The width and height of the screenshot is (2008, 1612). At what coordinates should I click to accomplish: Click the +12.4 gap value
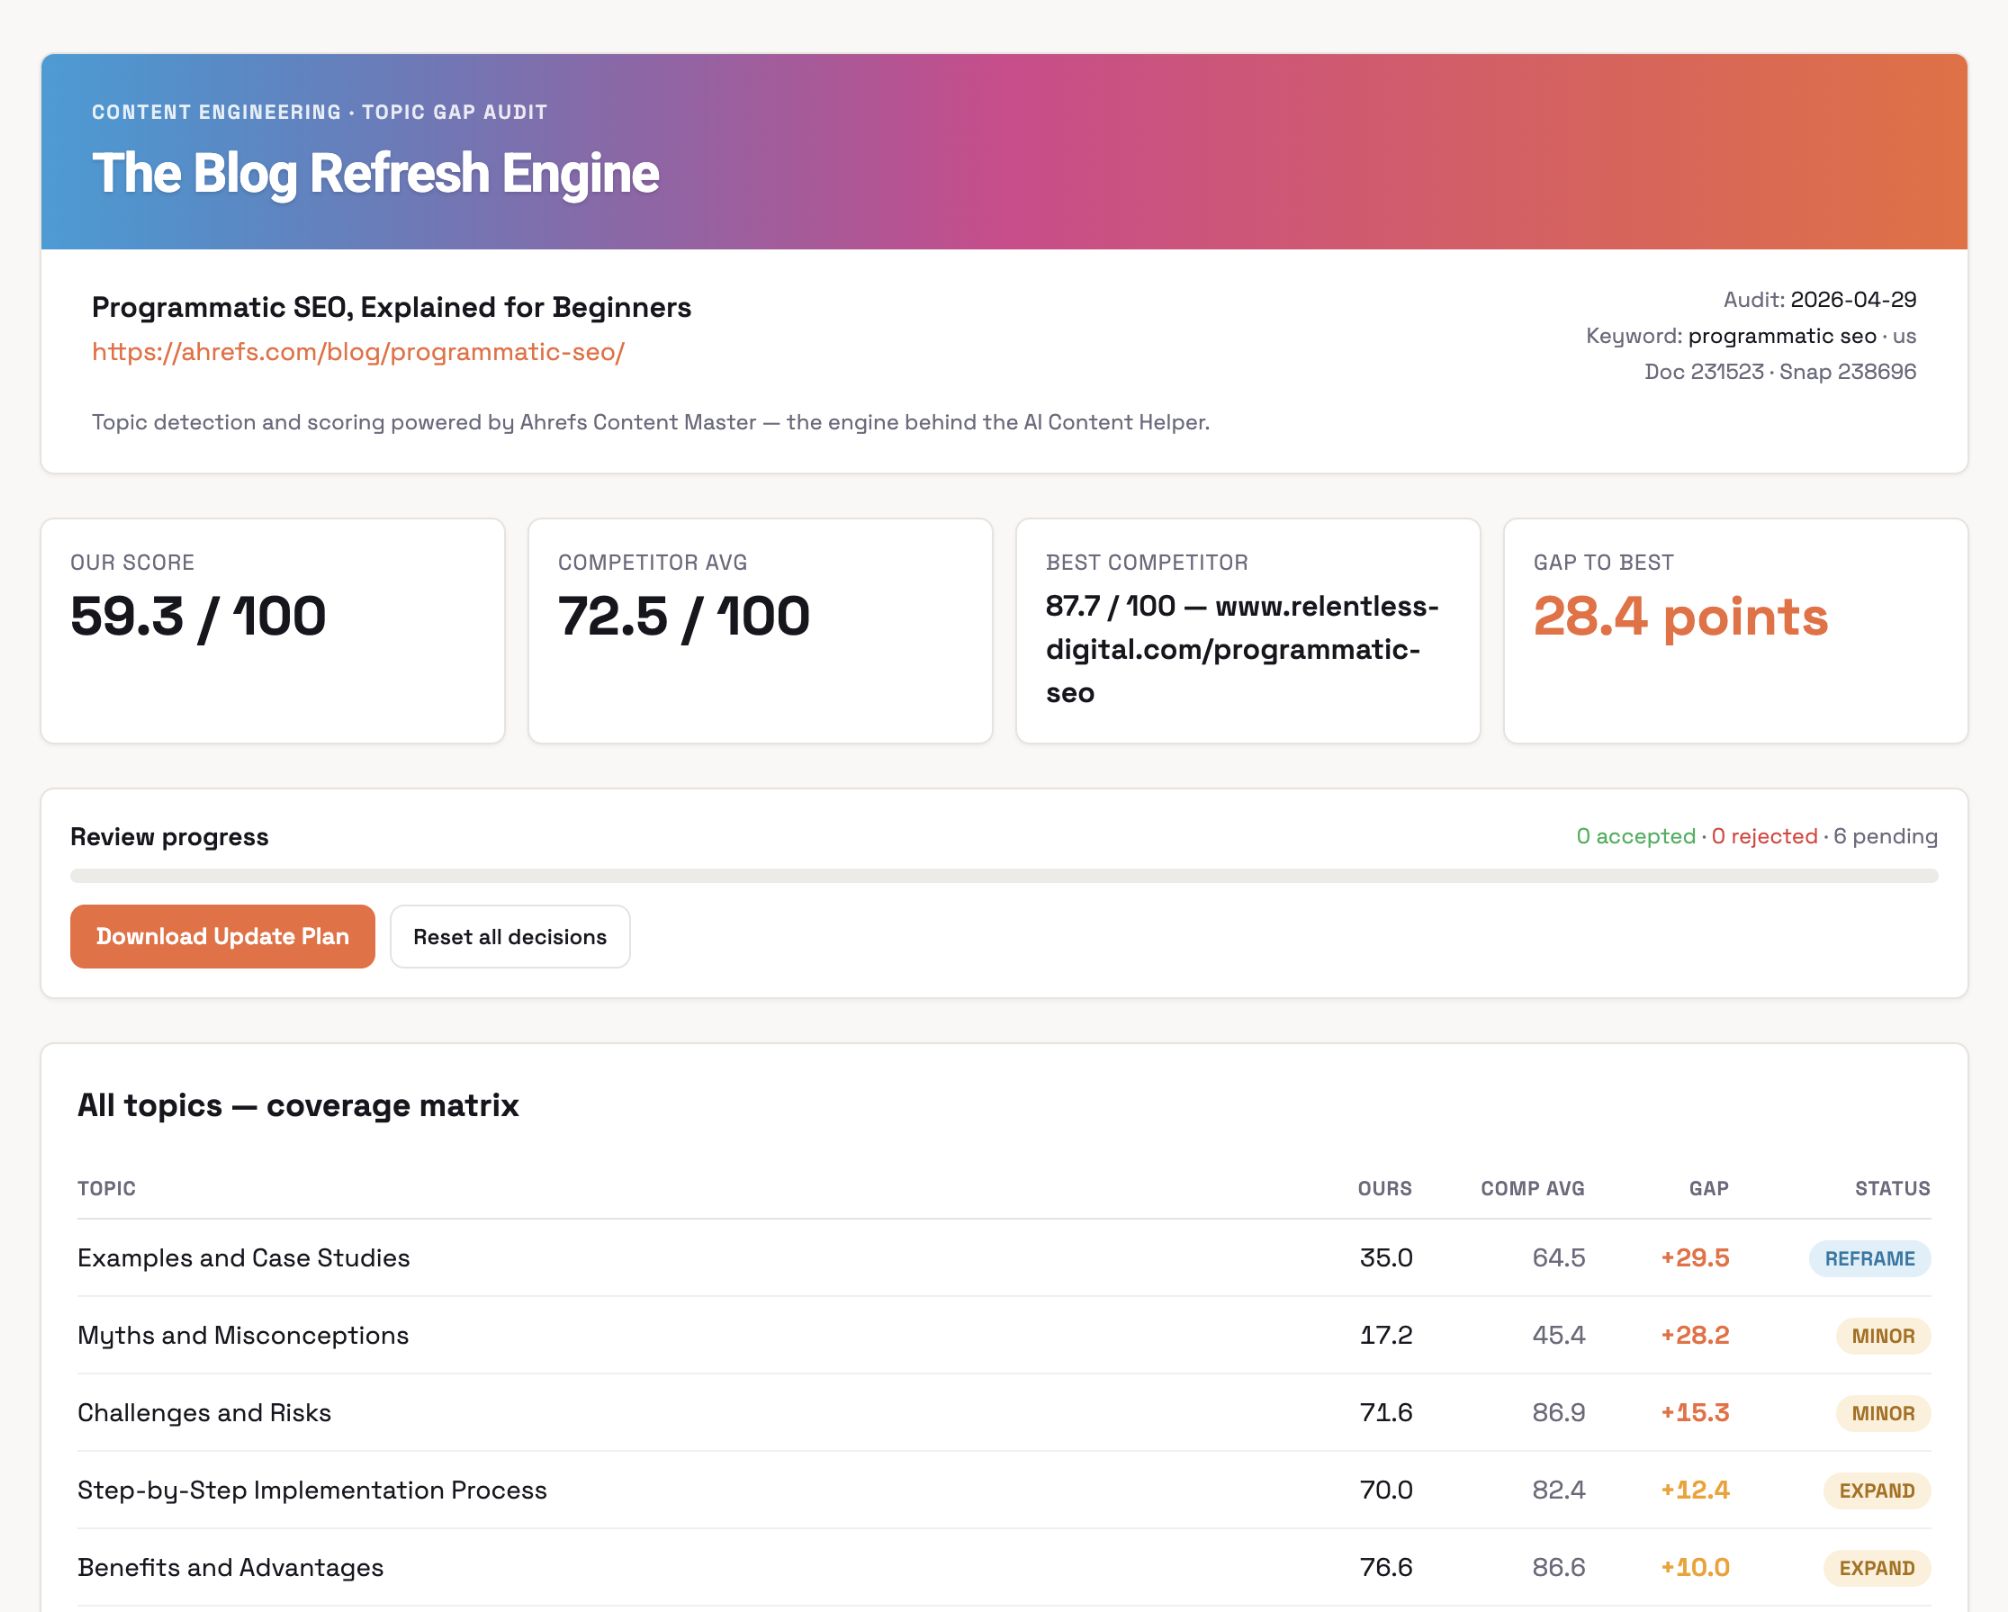[1695, 1490]
